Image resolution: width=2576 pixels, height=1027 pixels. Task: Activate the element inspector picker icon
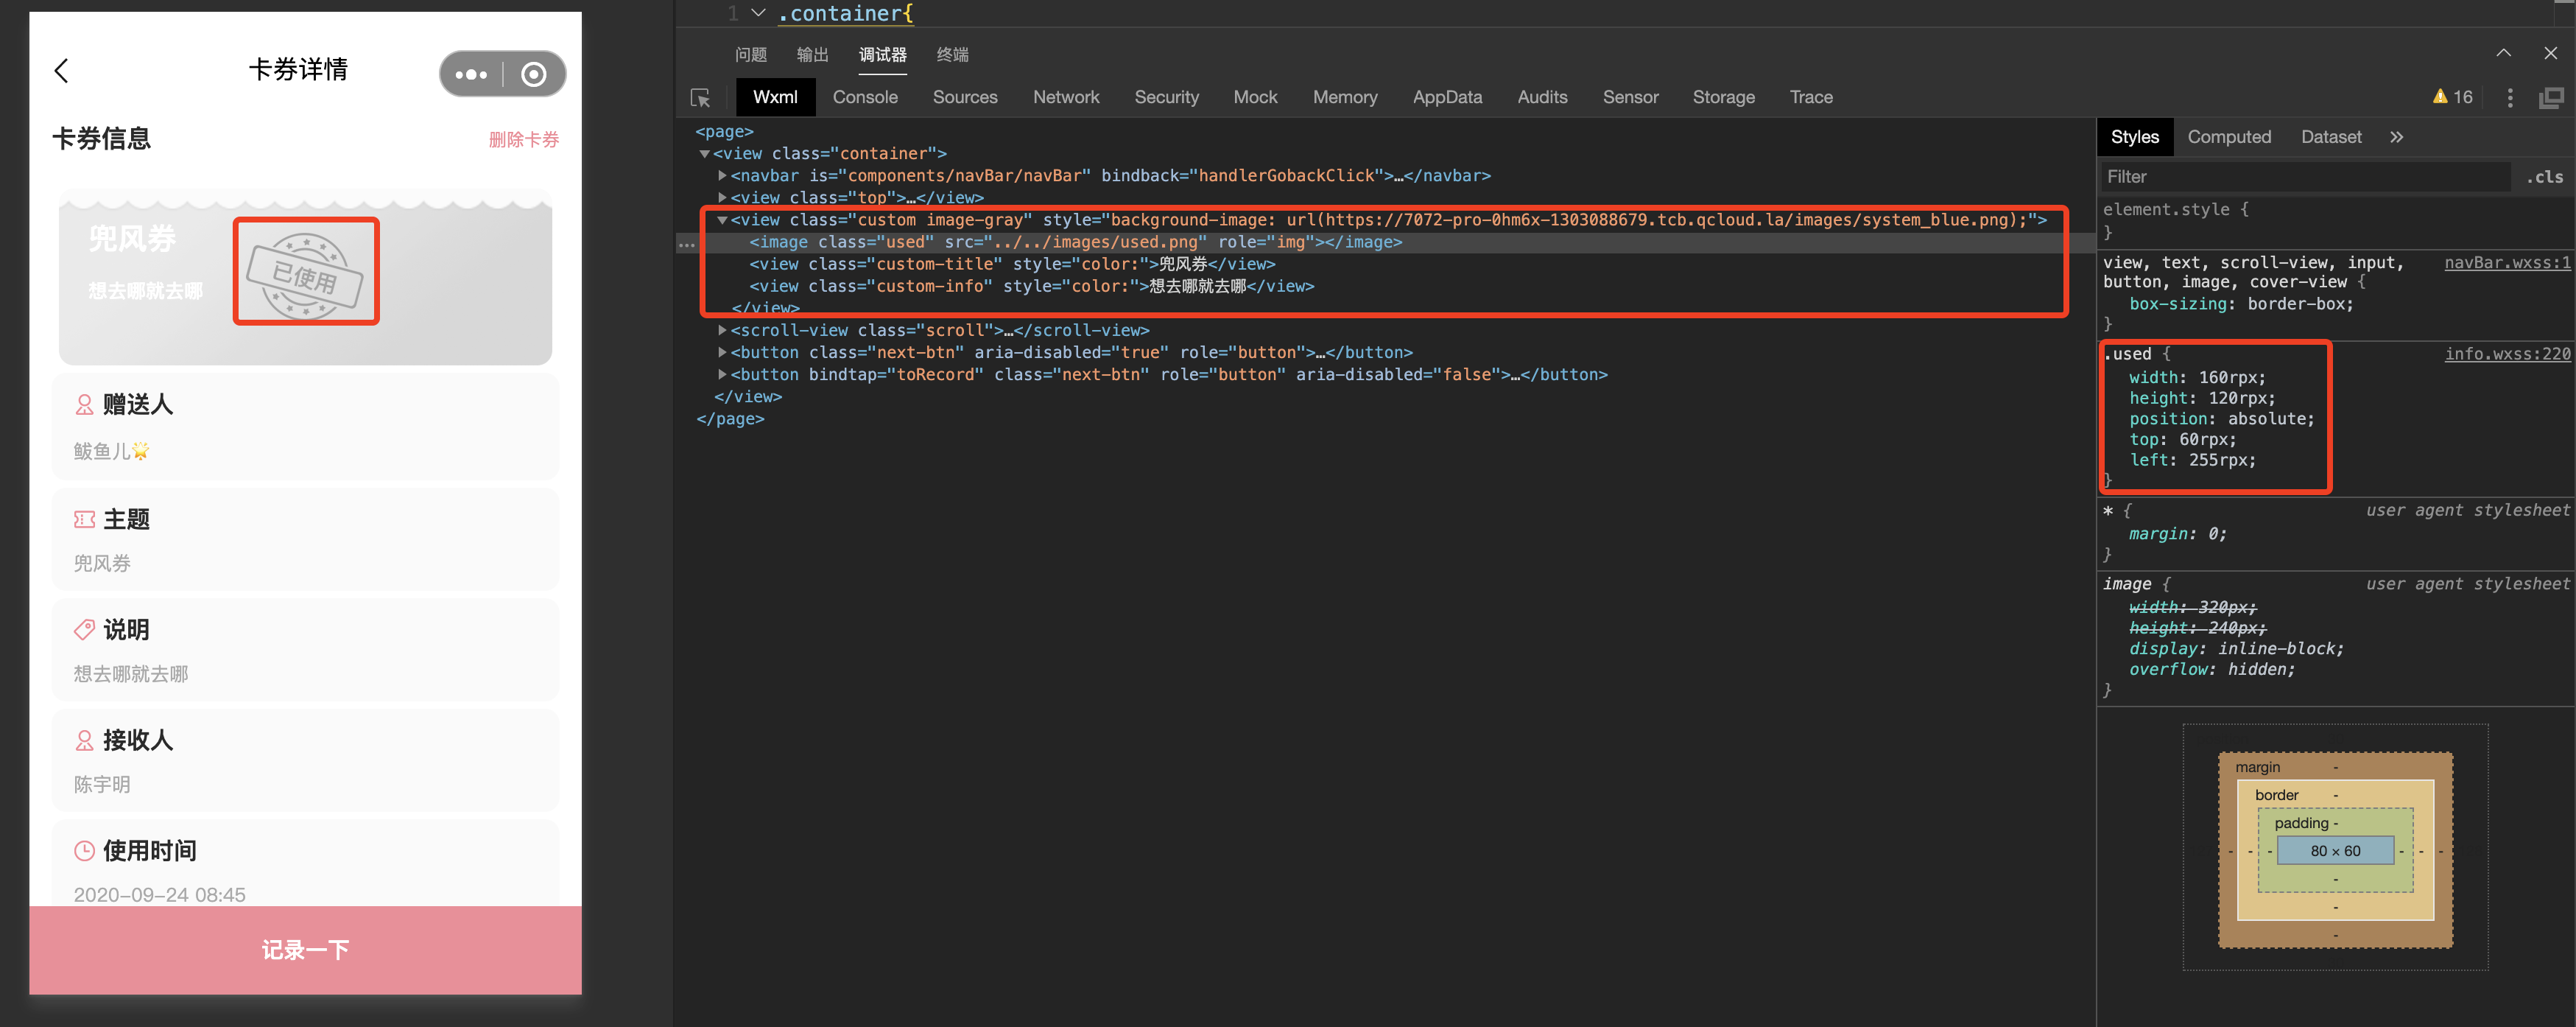point(700,98)
